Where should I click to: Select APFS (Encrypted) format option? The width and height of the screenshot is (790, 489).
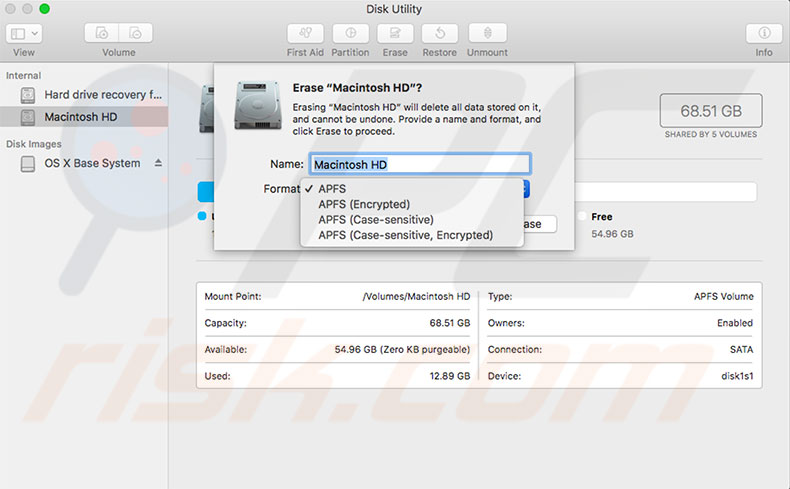point(364,204)
